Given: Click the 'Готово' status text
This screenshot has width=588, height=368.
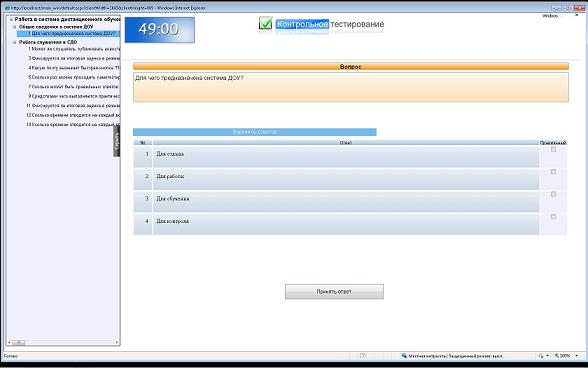Looking at the screenshot, I should (x=10, y=356).
